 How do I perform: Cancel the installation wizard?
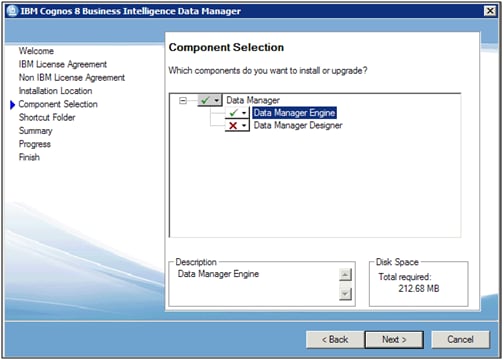[x=460, y=339]
